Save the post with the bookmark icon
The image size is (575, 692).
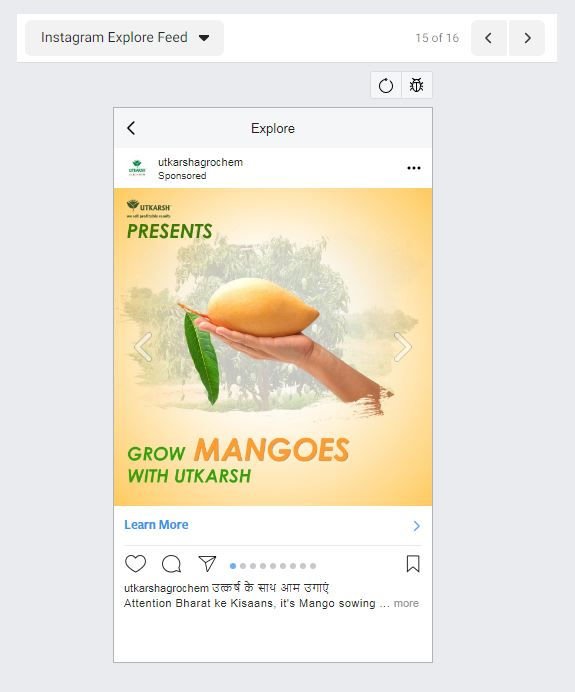pyautogui.click(x=413, y=564)
